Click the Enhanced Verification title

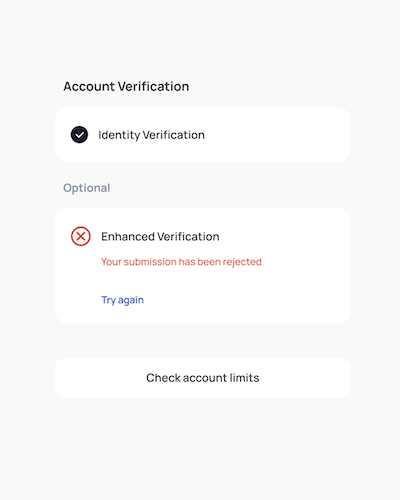coord(160,237)
